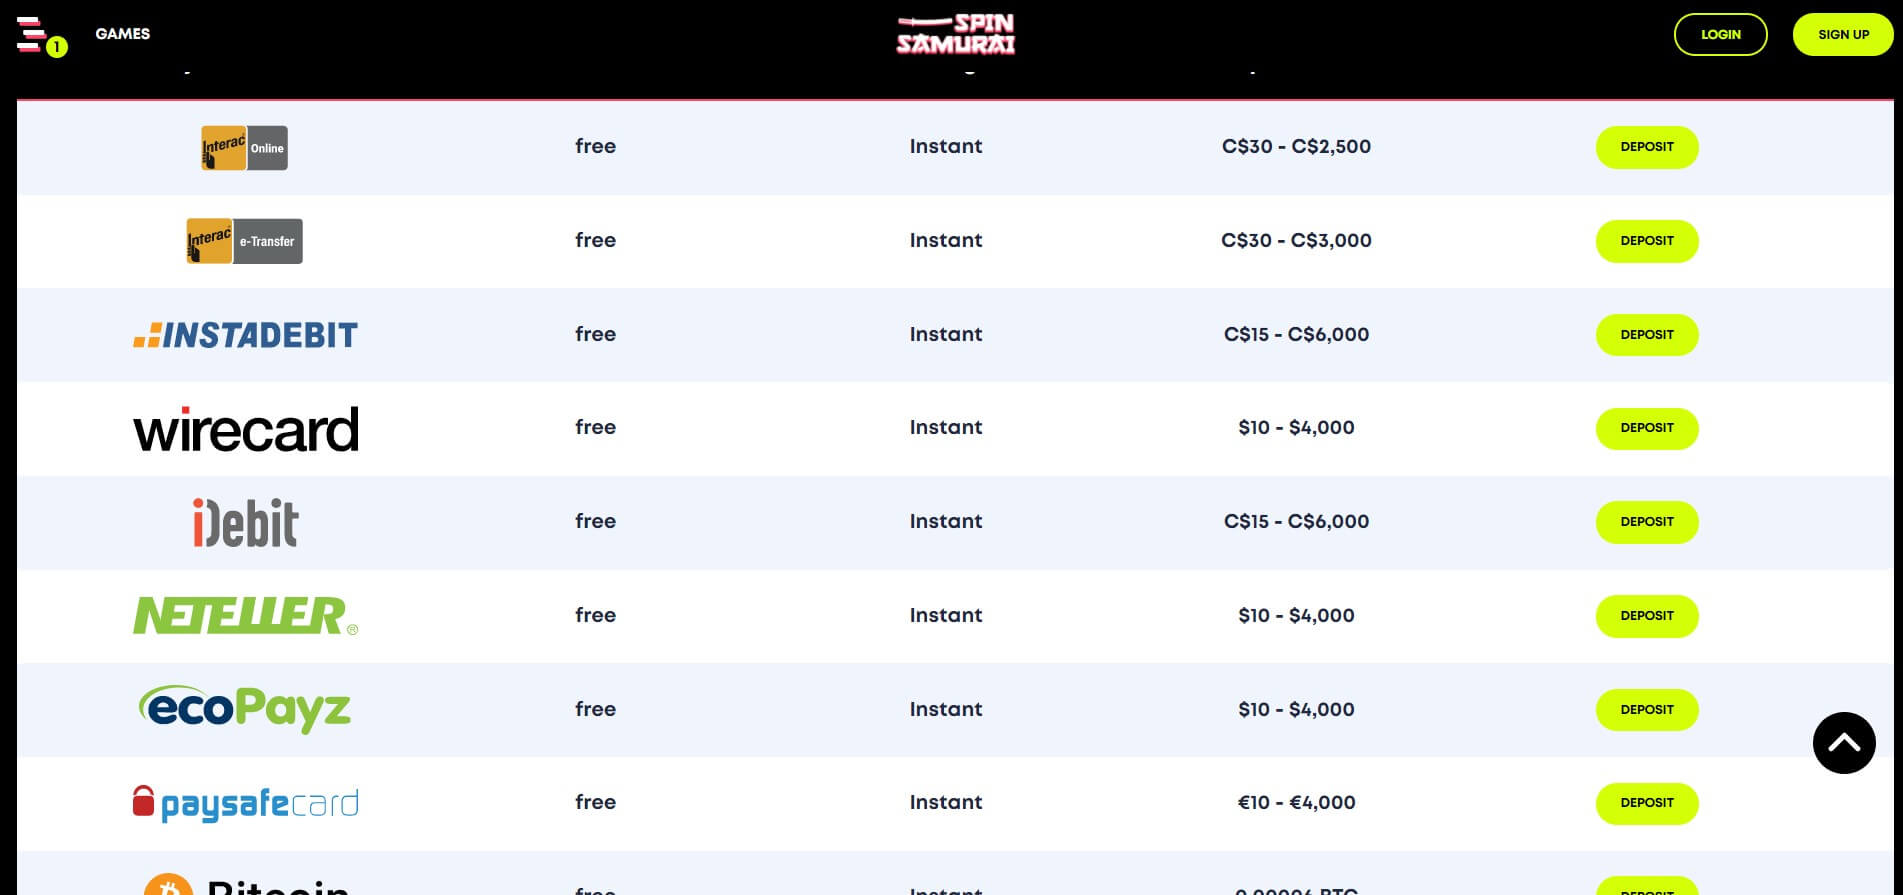Open the Games menu item
This screenshot has height=895, width=1903.
pyautogui.click(x=123, y=34)
